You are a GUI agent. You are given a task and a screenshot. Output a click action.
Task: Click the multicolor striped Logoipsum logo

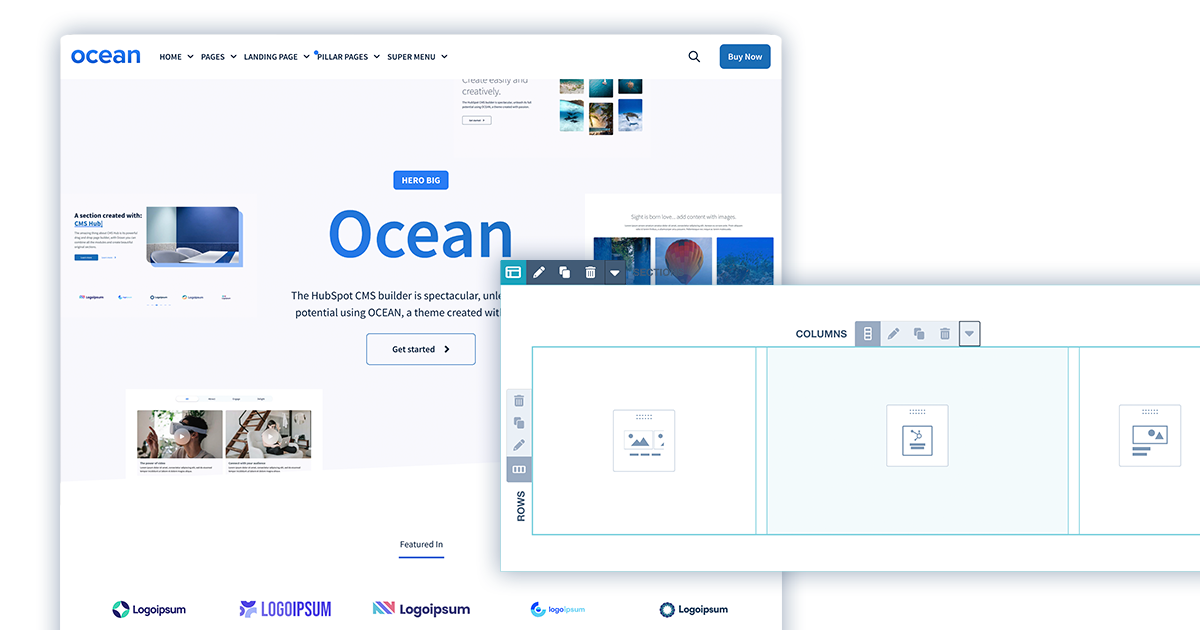421,609
